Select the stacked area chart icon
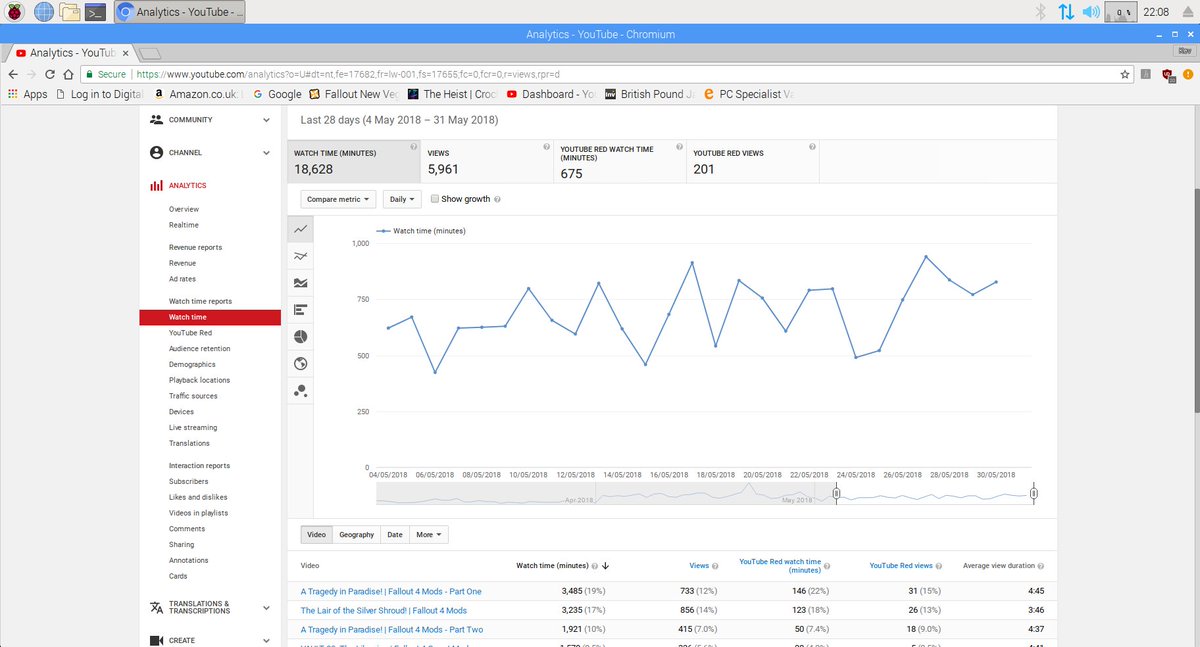Image resolution: width=1200 pixels, height=647 pixels. click(300, 283)
